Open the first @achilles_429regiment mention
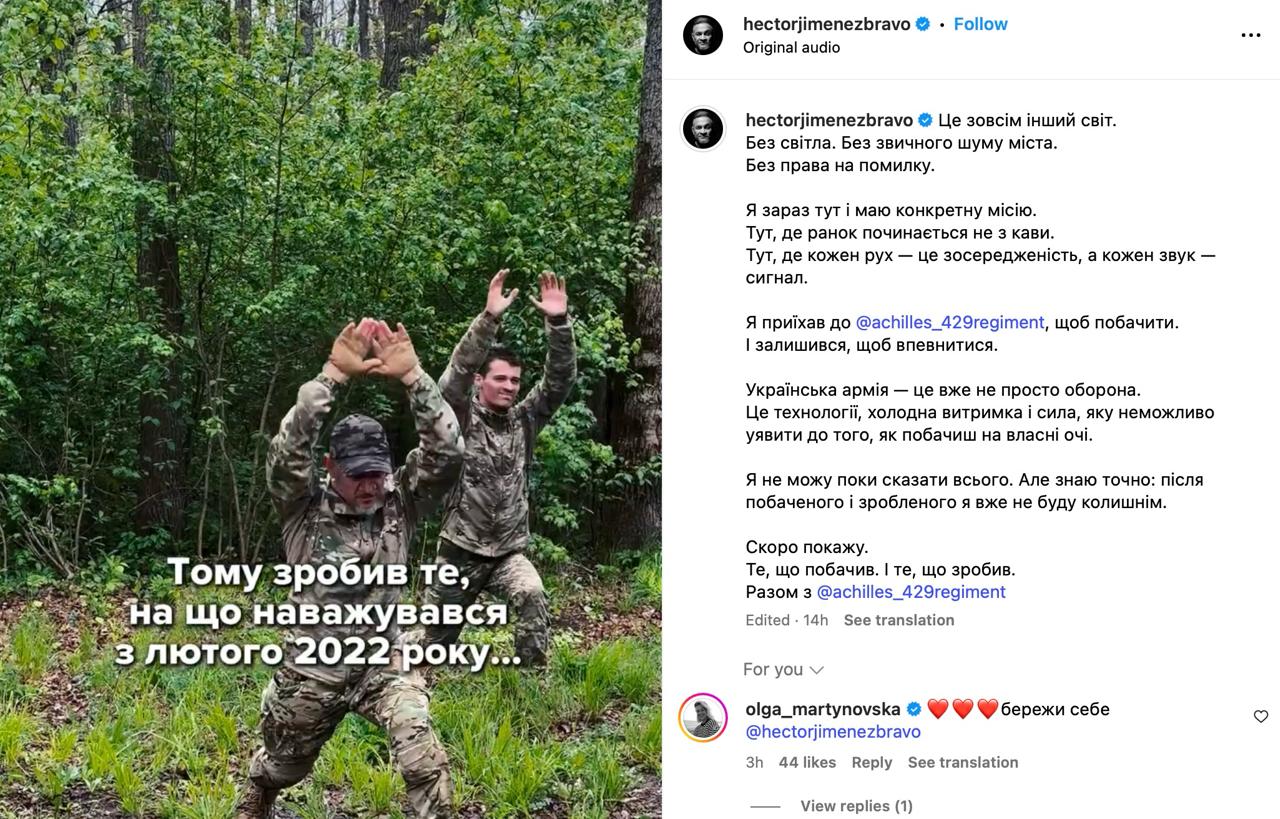This screenshot has width=1280, height=819. 950,322
